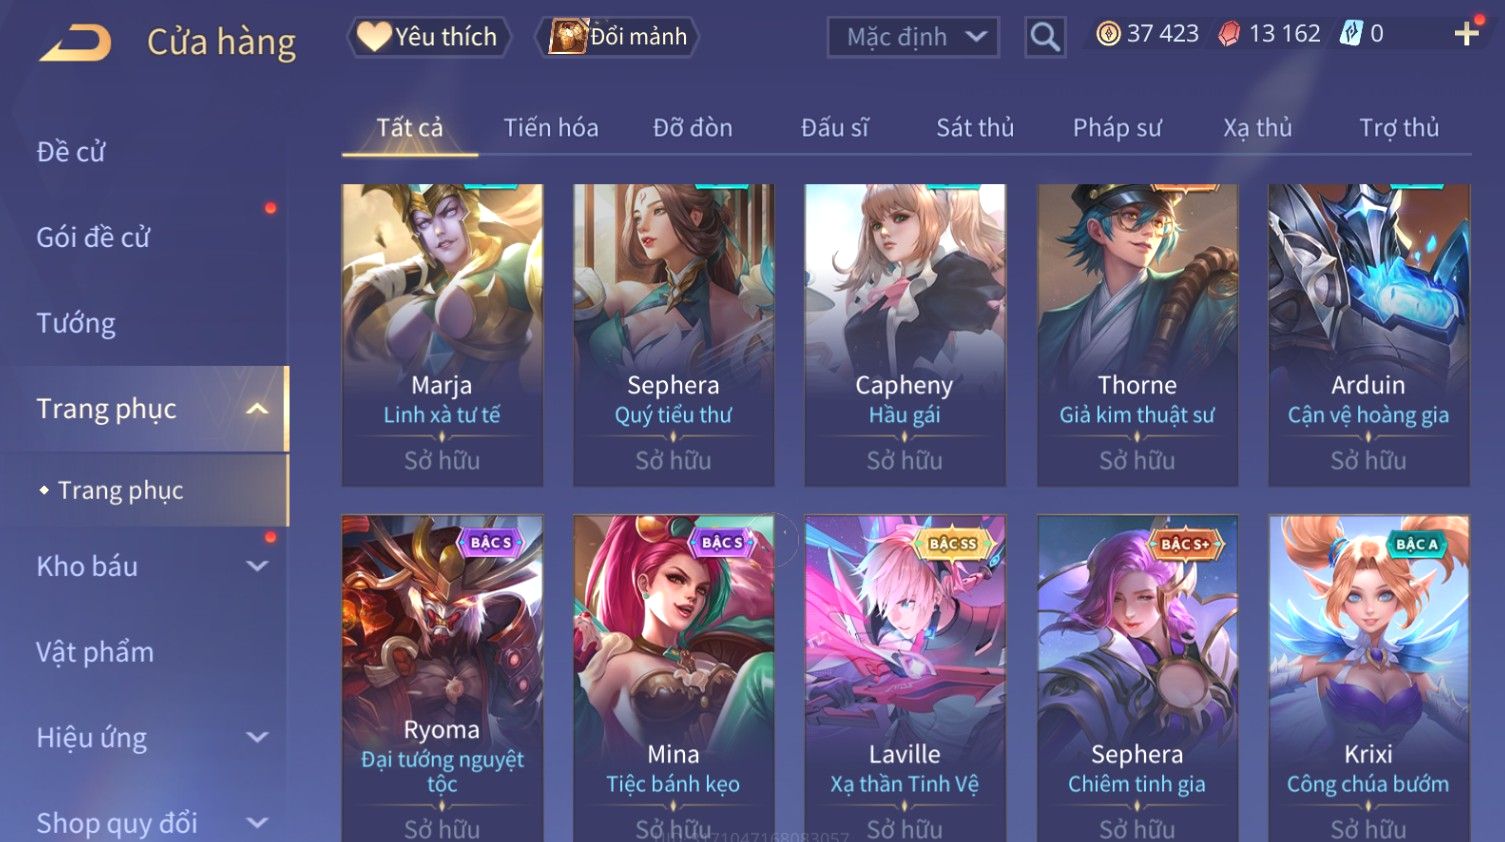Open Yêu thích heart favorites
The height and width of the screenshot is (842, 1505).
(429, 37)
